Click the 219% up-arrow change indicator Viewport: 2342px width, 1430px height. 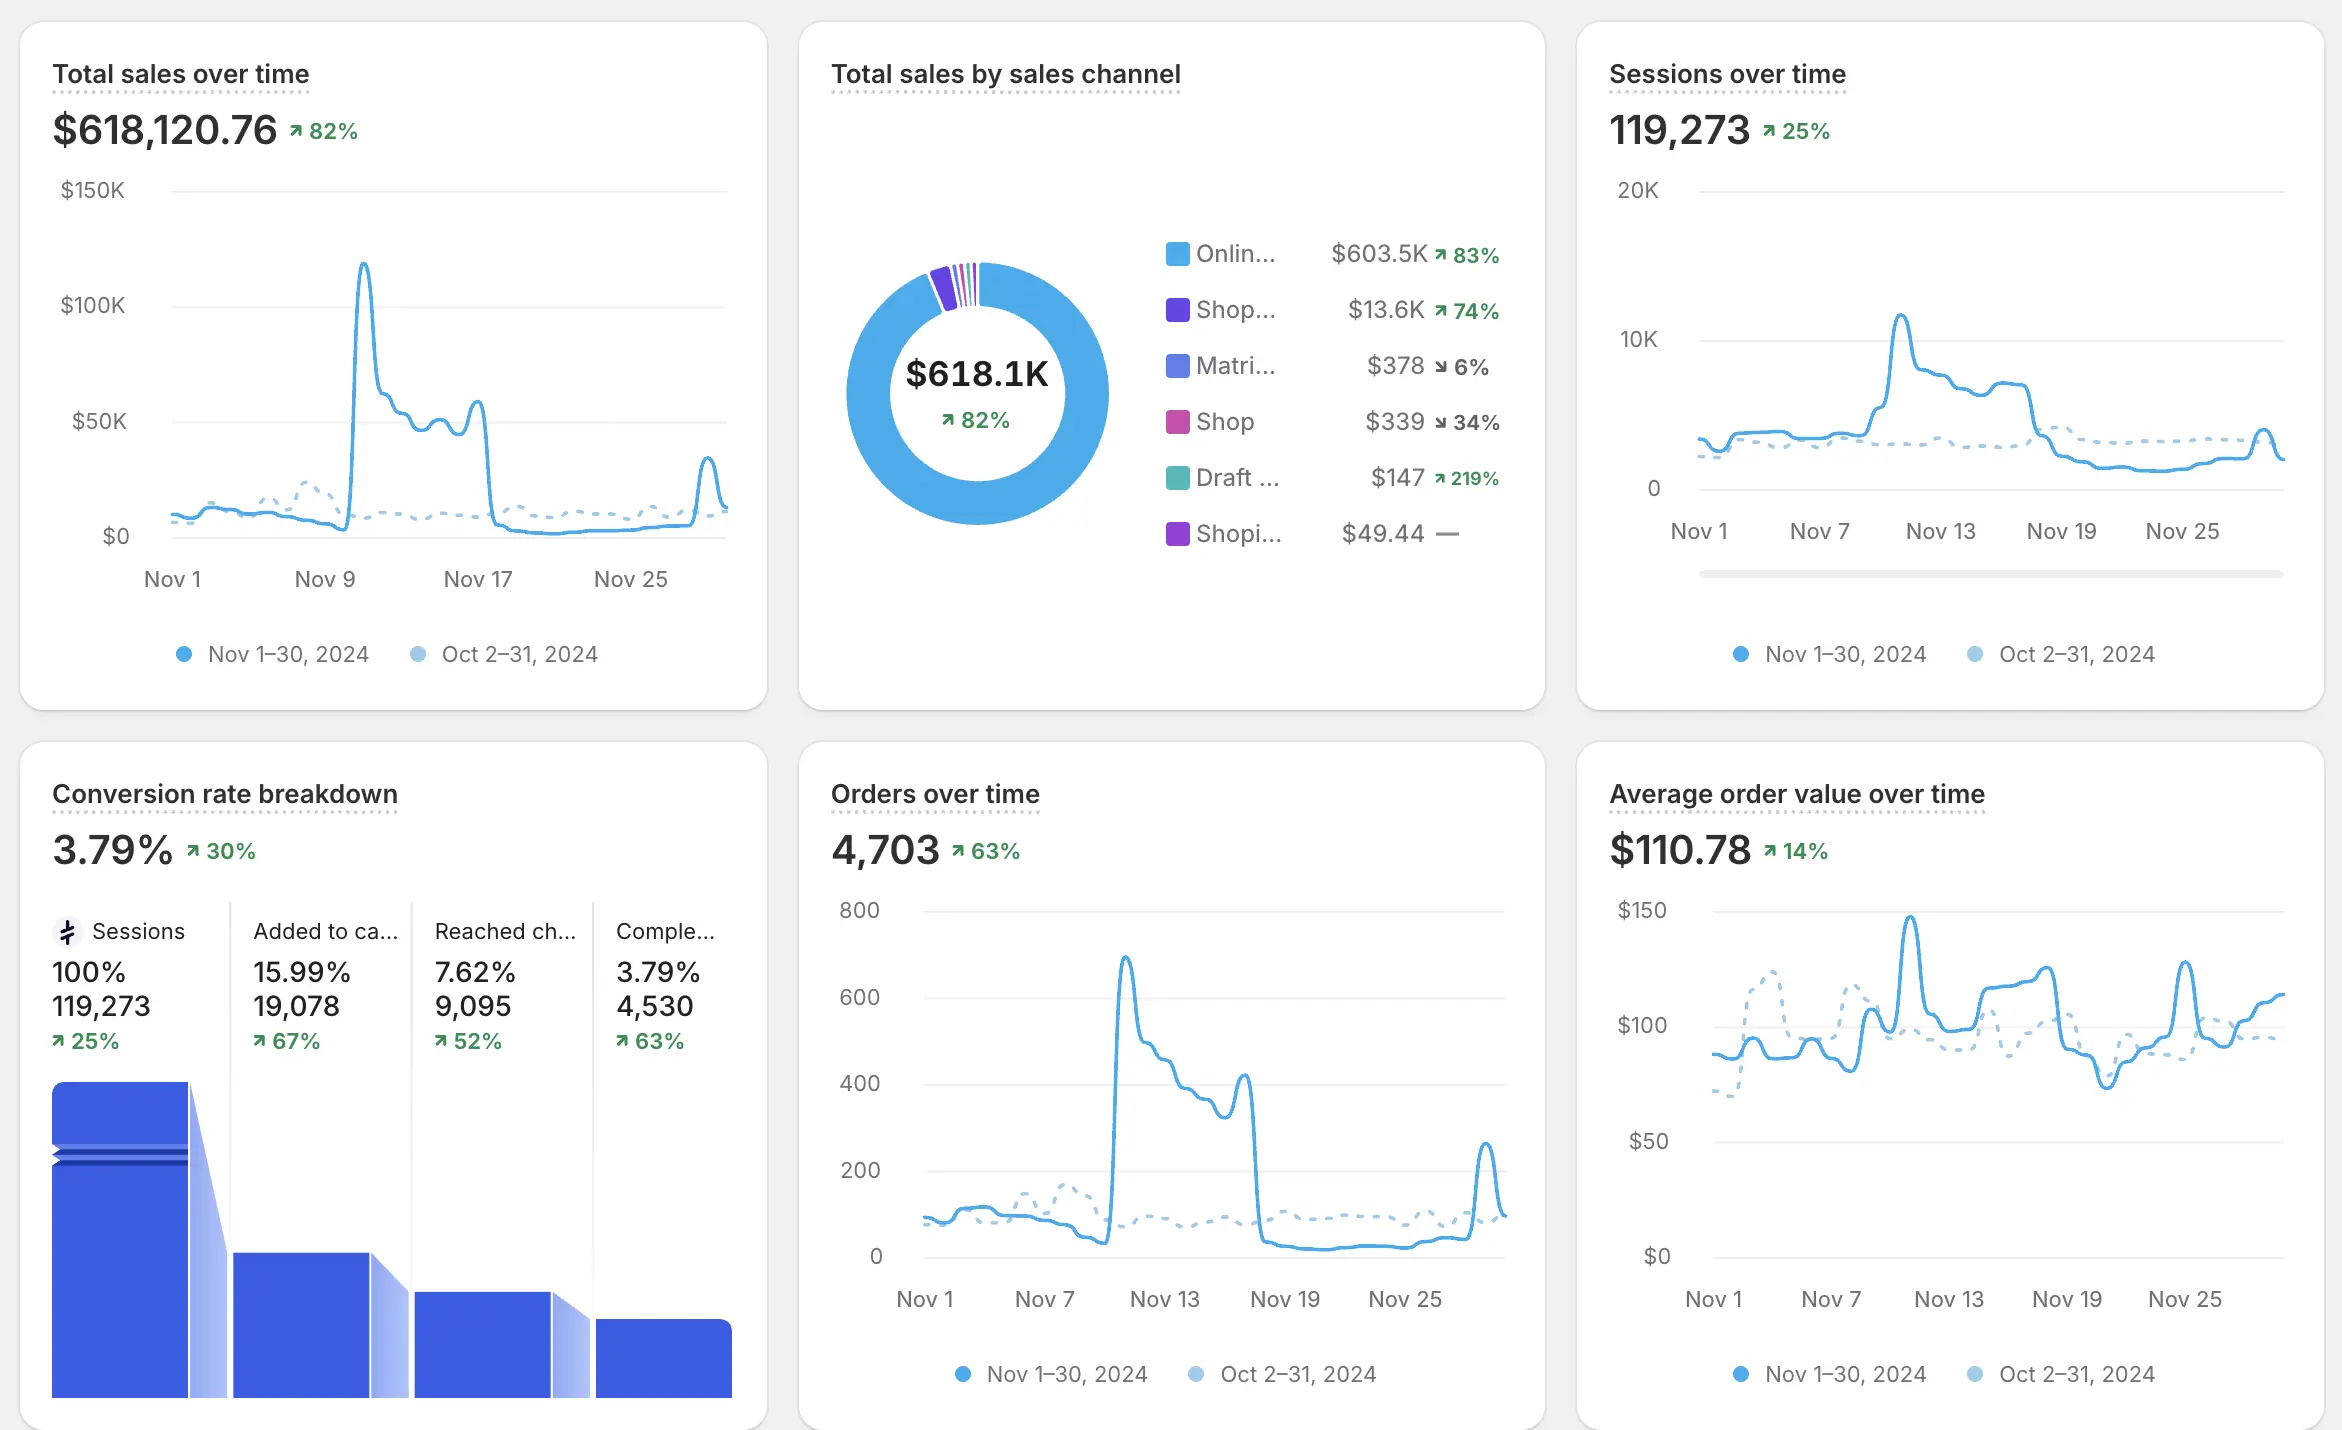pos(1467,479)
